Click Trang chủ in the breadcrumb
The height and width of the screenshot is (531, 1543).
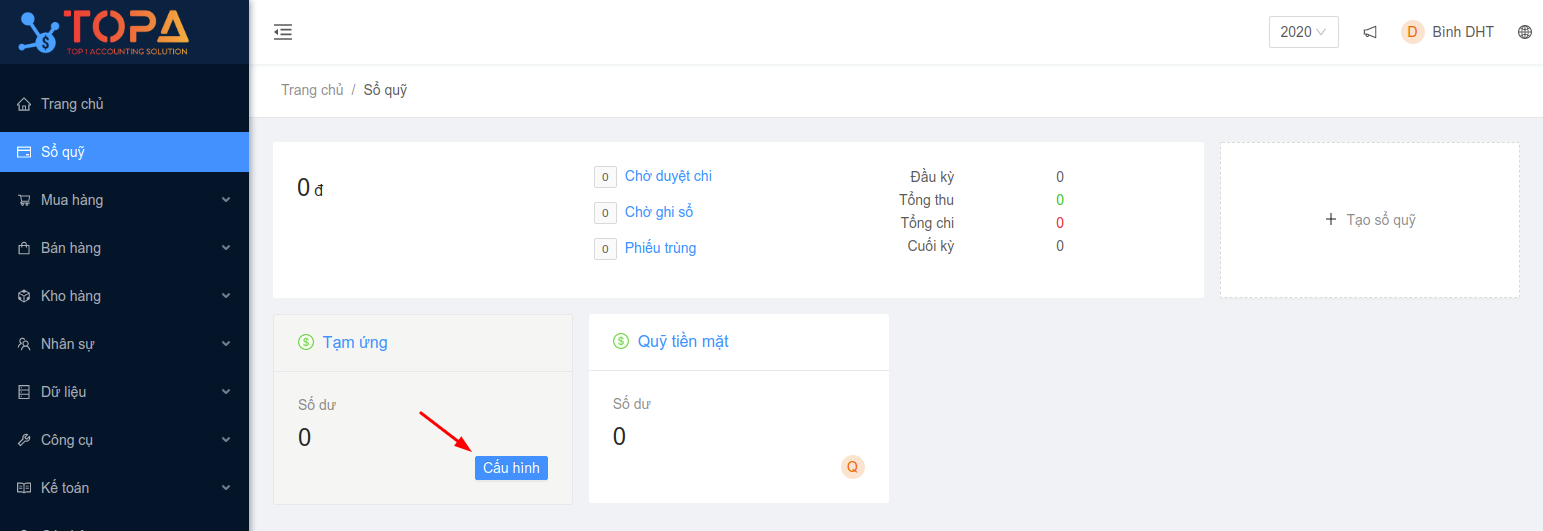pyautogui.click(x=312, y=90)
